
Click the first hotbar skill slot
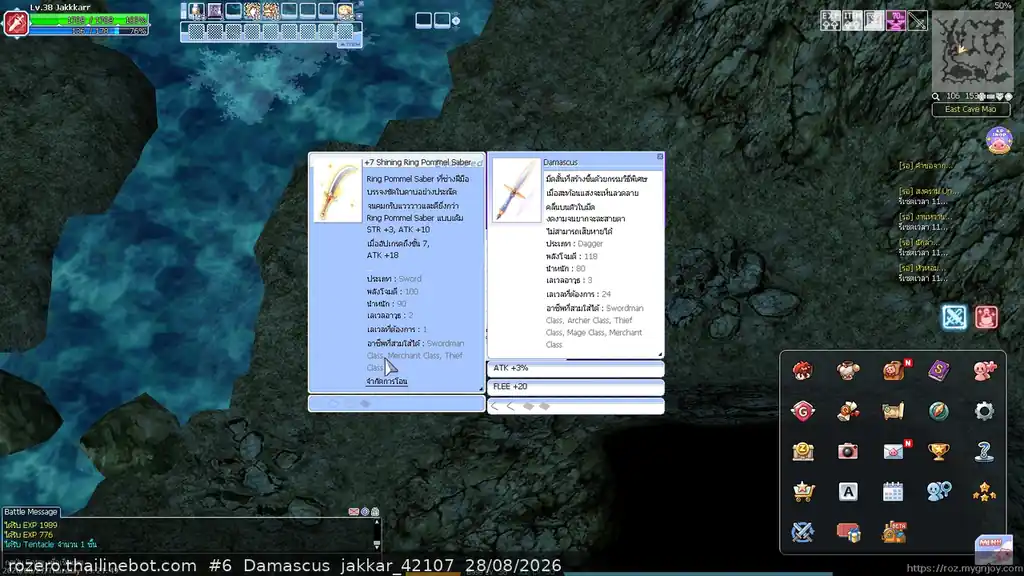197,11
